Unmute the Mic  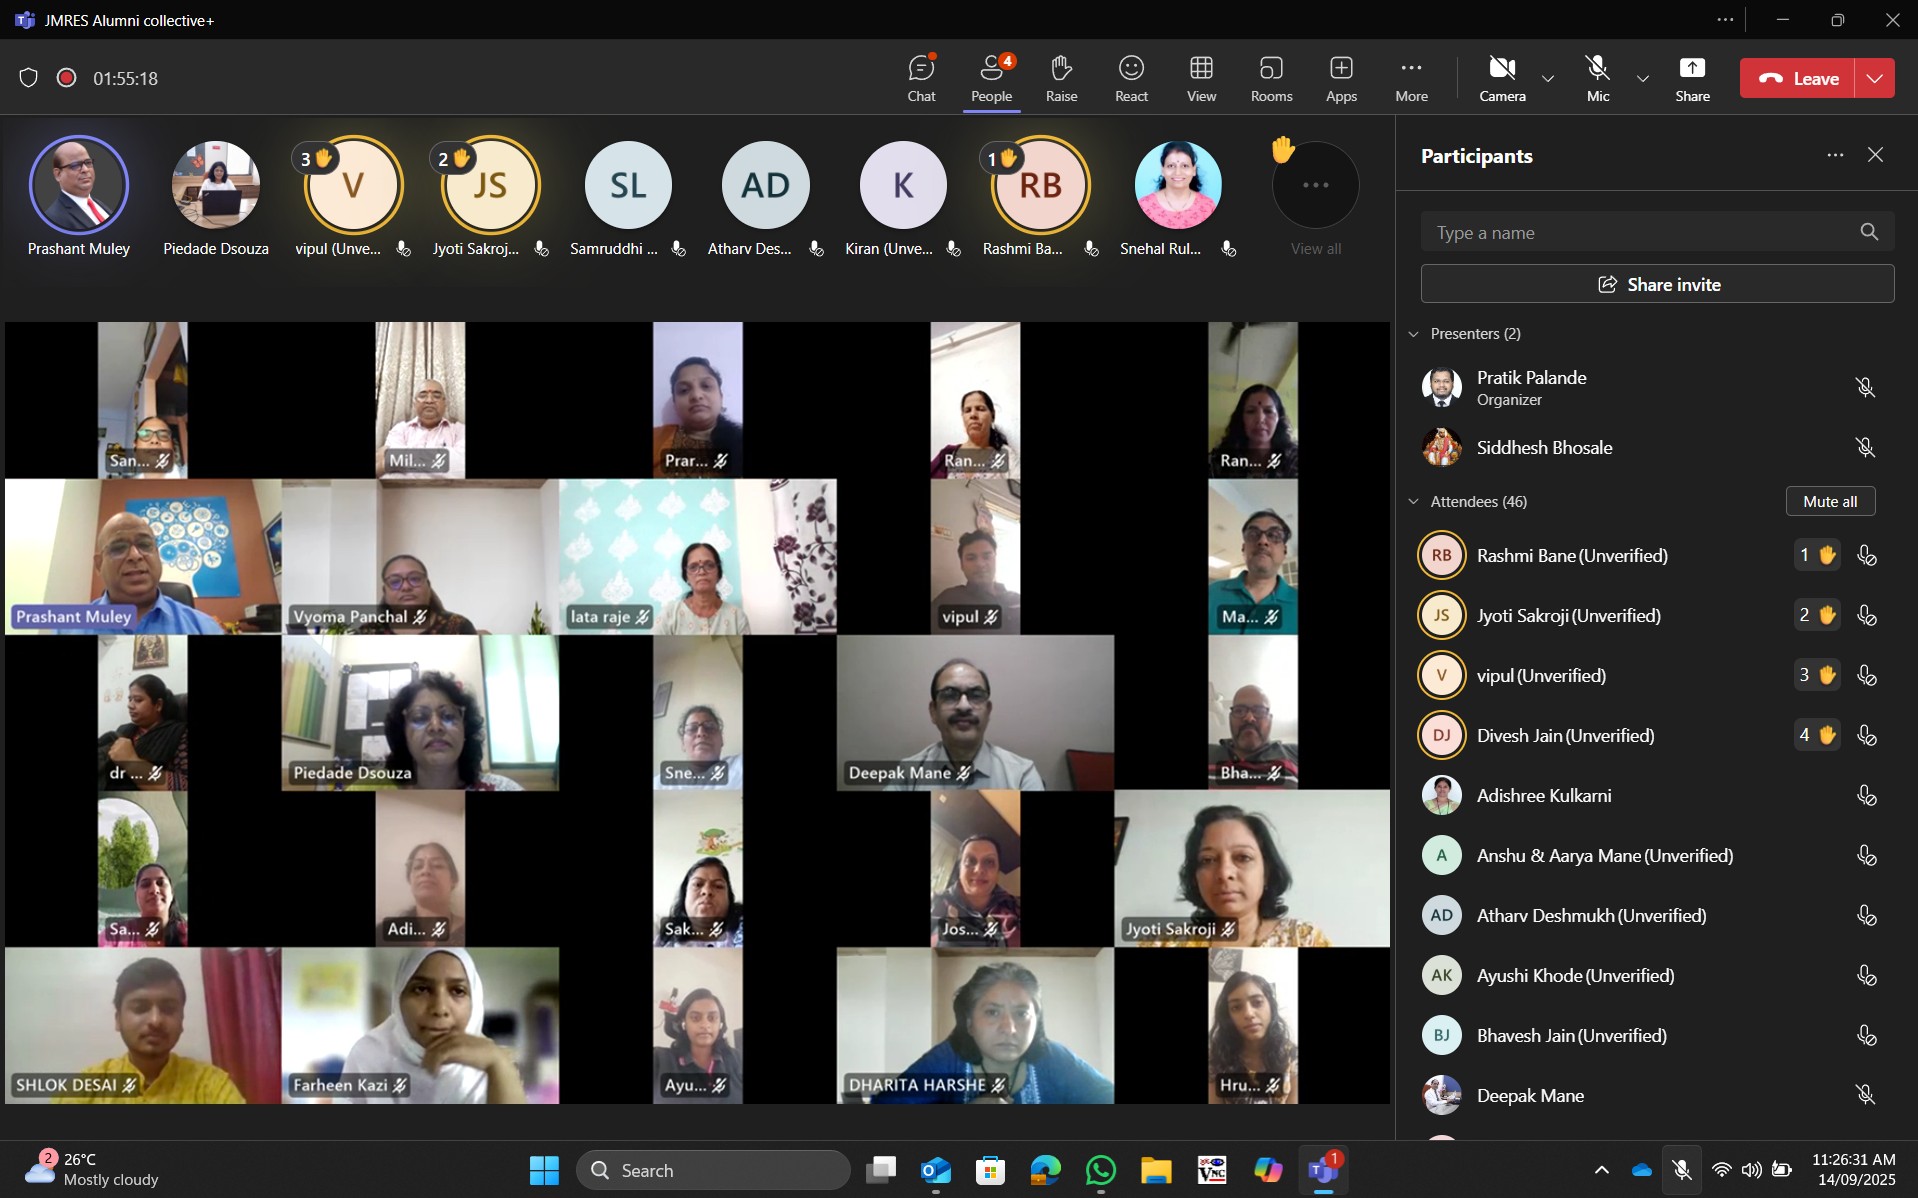click(x=1598, y=78)
